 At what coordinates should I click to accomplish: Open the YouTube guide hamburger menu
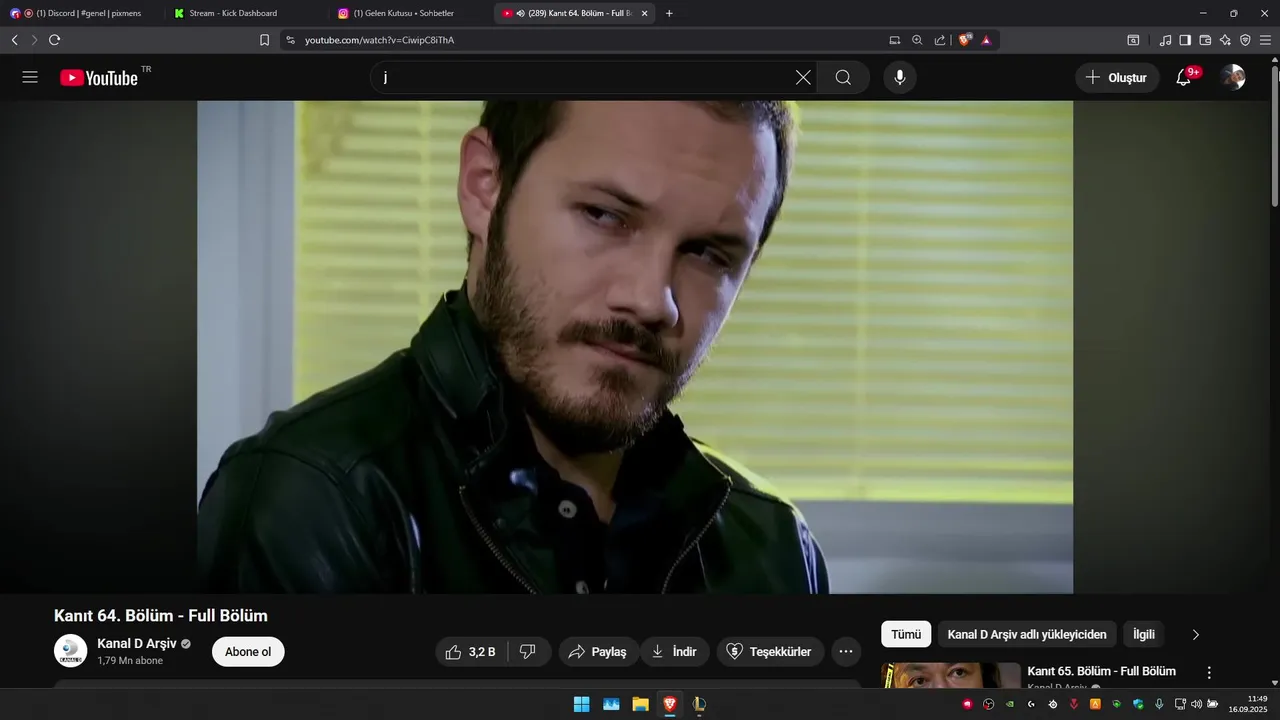coord(30,77)
